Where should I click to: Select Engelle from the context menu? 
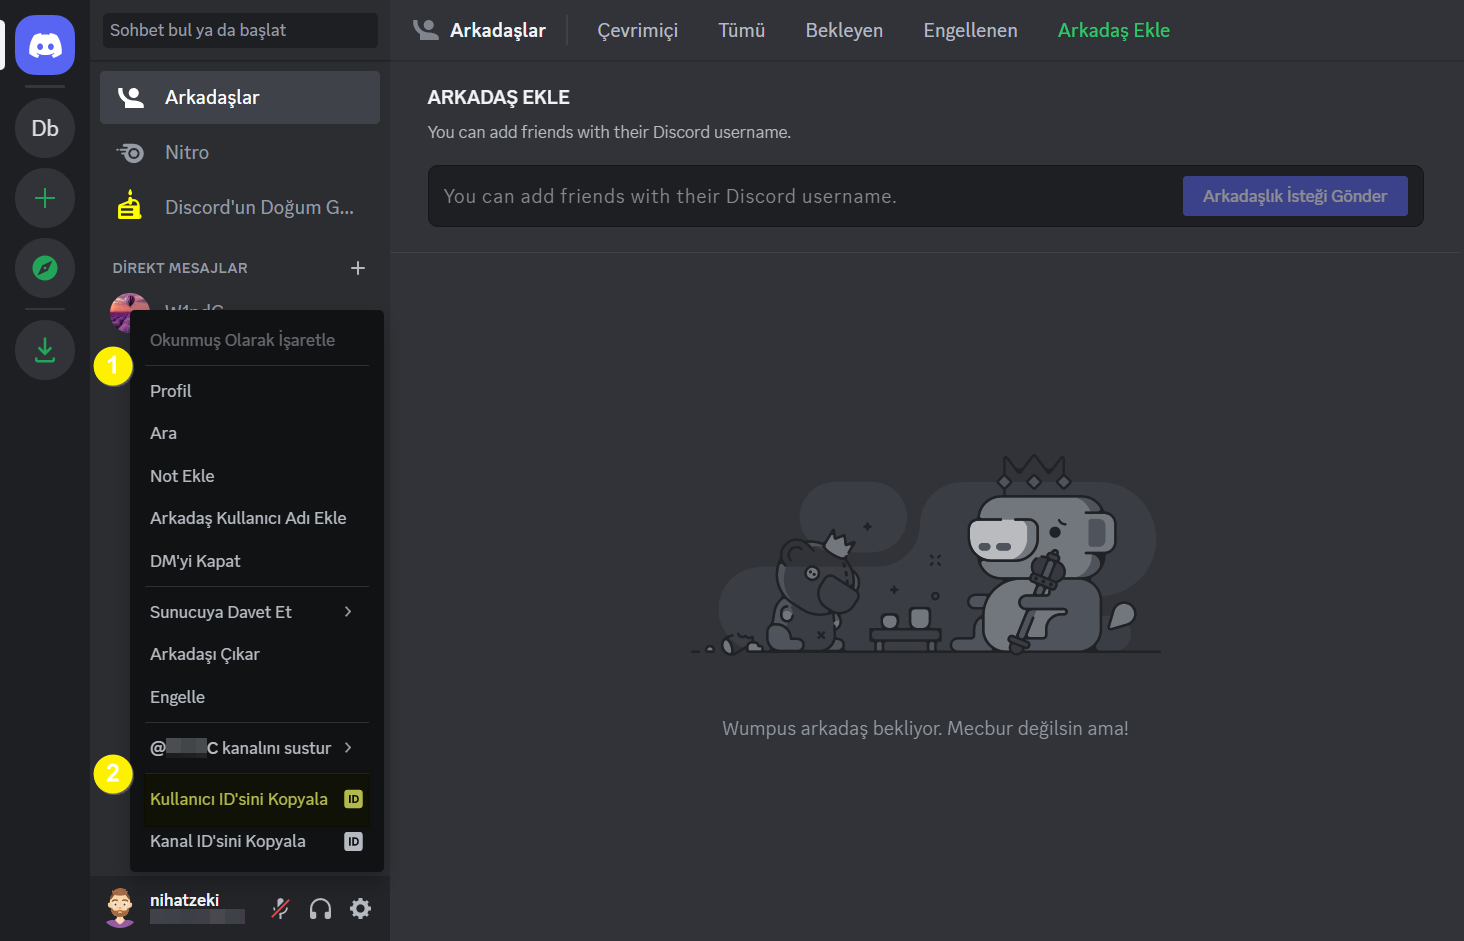click(257, 697)
